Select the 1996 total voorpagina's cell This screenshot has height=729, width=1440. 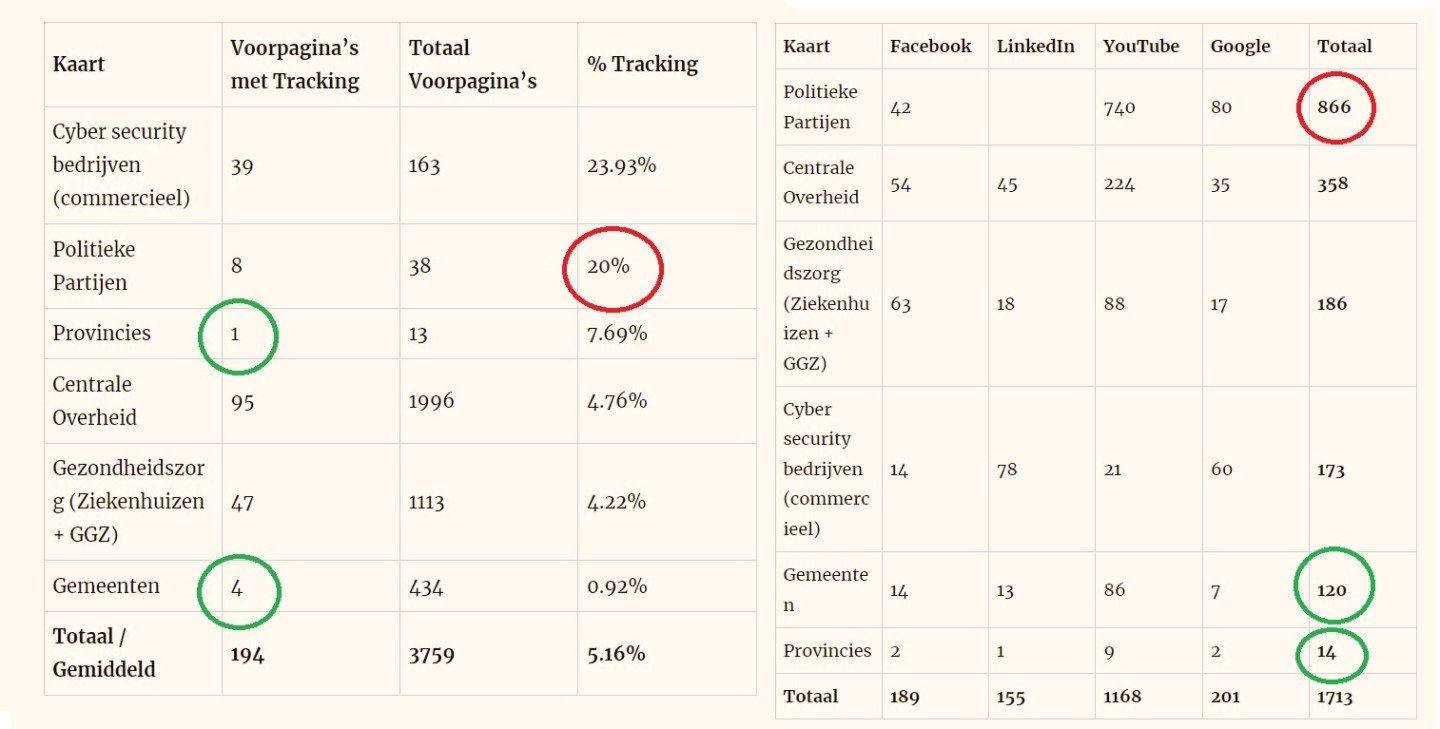pyautogui.click(x=432, y=401)
